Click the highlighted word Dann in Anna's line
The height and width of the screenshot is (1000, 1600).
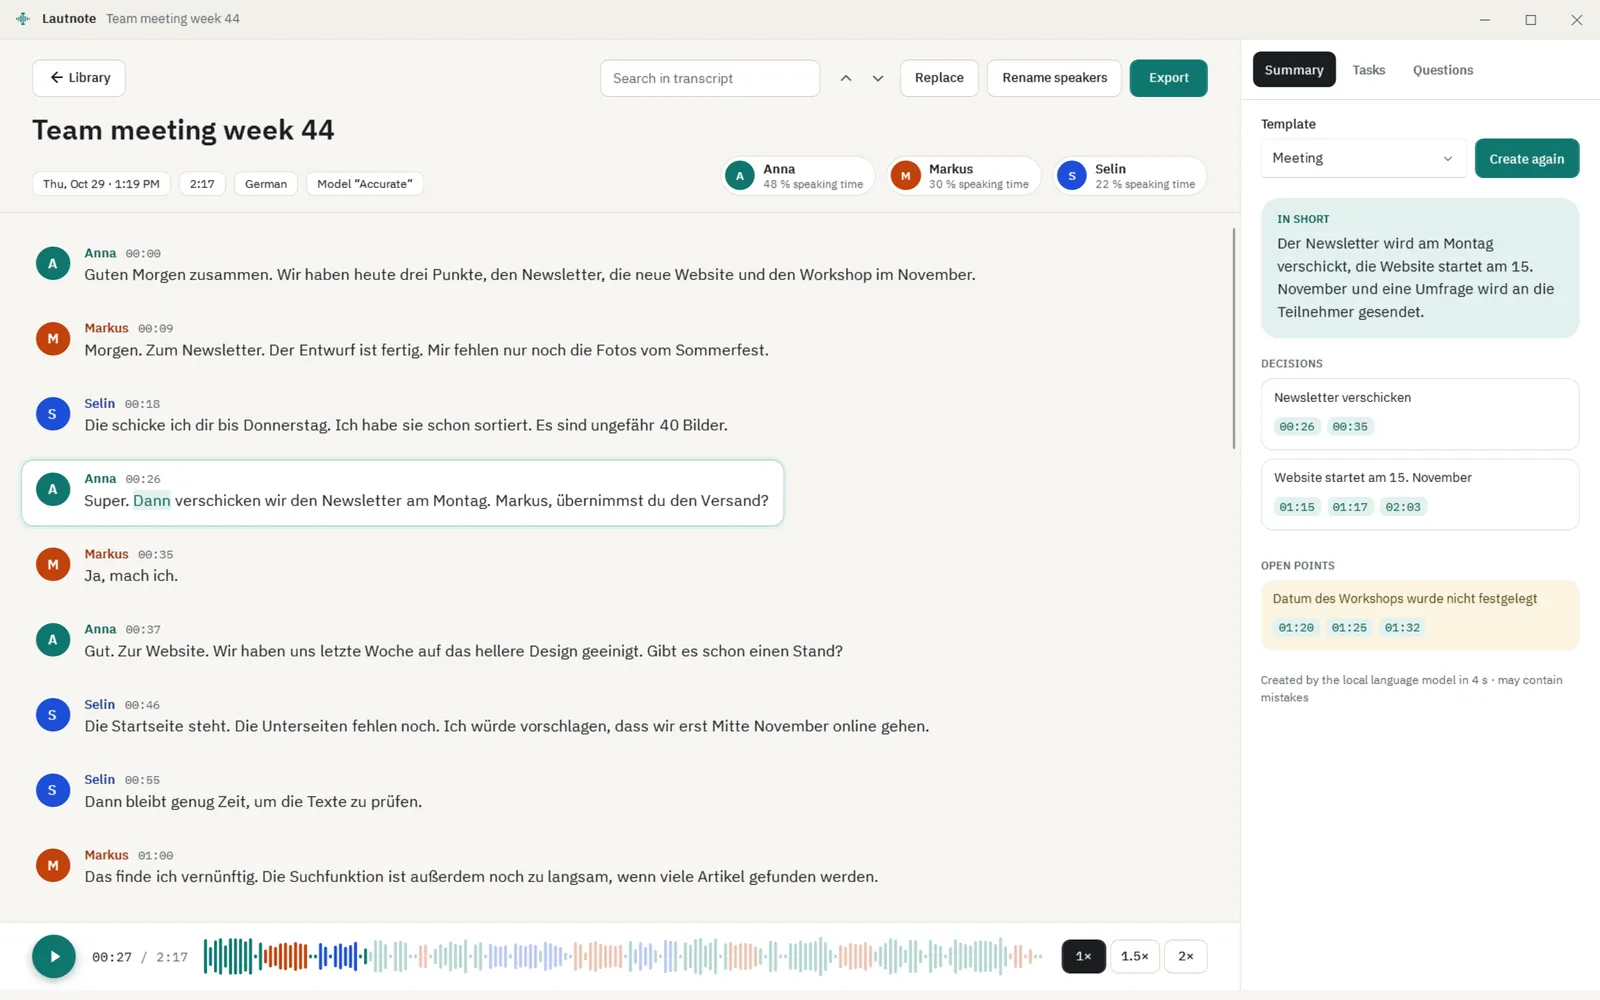pos(152,501)
